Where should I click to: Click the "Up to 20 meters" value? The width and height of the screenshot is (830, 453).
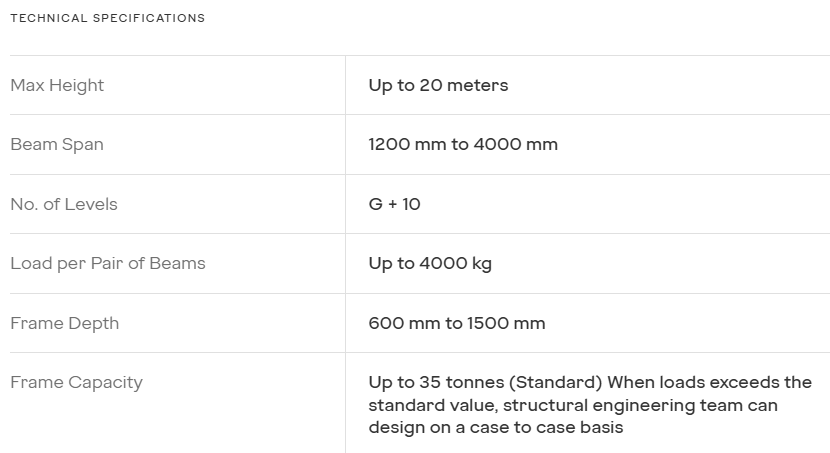tap(438, 85)
